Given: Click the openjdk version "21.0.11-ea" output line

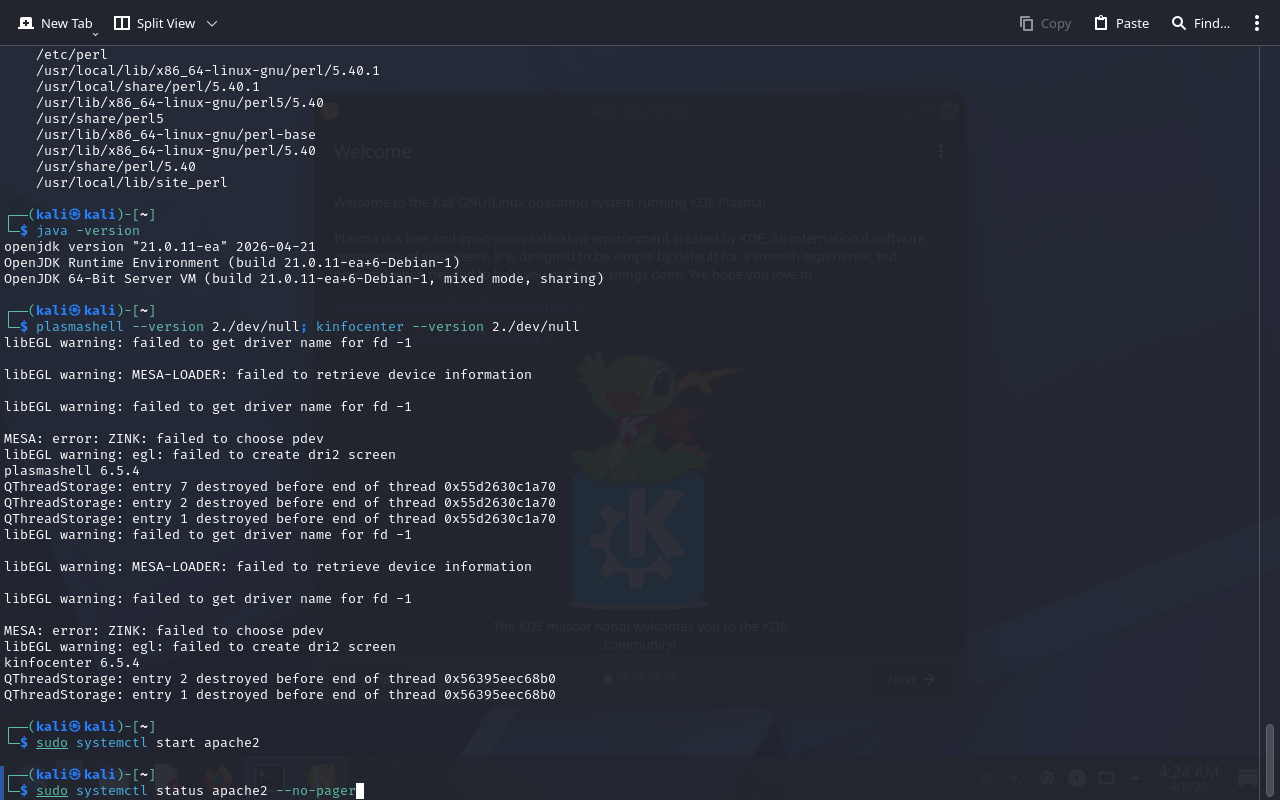Looking at the screenshot, I should point(160,247).
